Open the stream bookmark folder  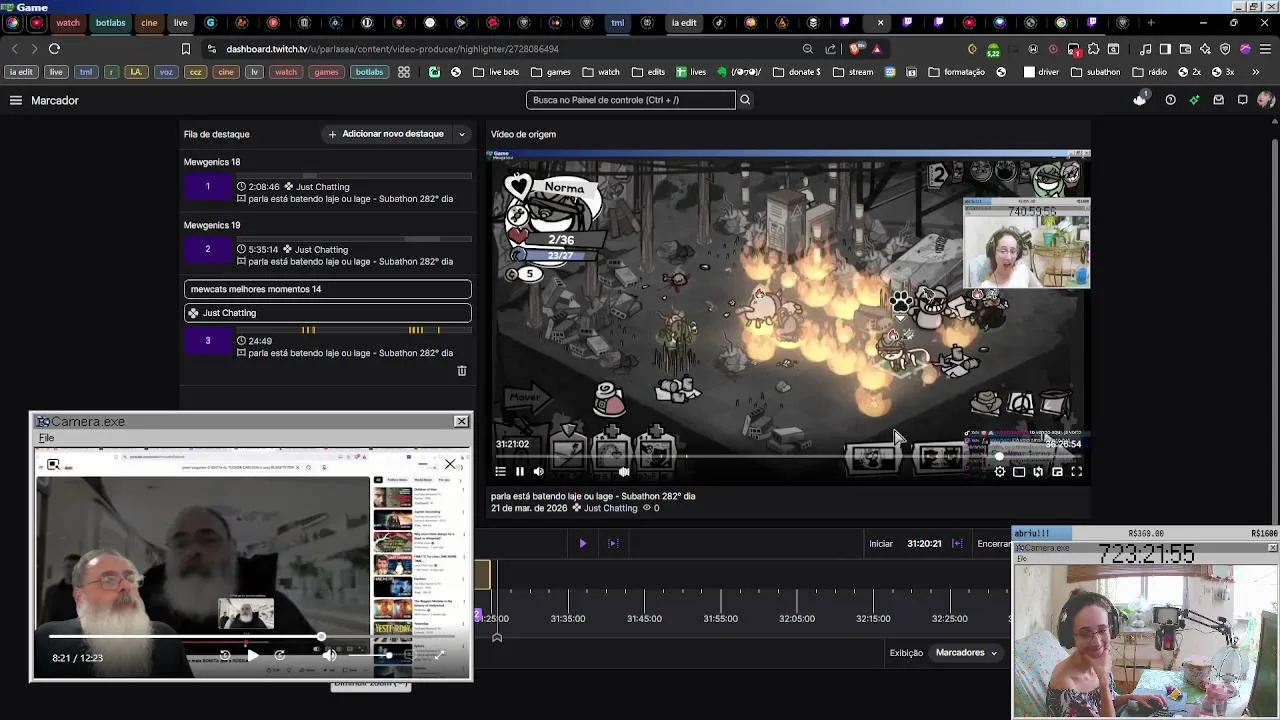853,72
